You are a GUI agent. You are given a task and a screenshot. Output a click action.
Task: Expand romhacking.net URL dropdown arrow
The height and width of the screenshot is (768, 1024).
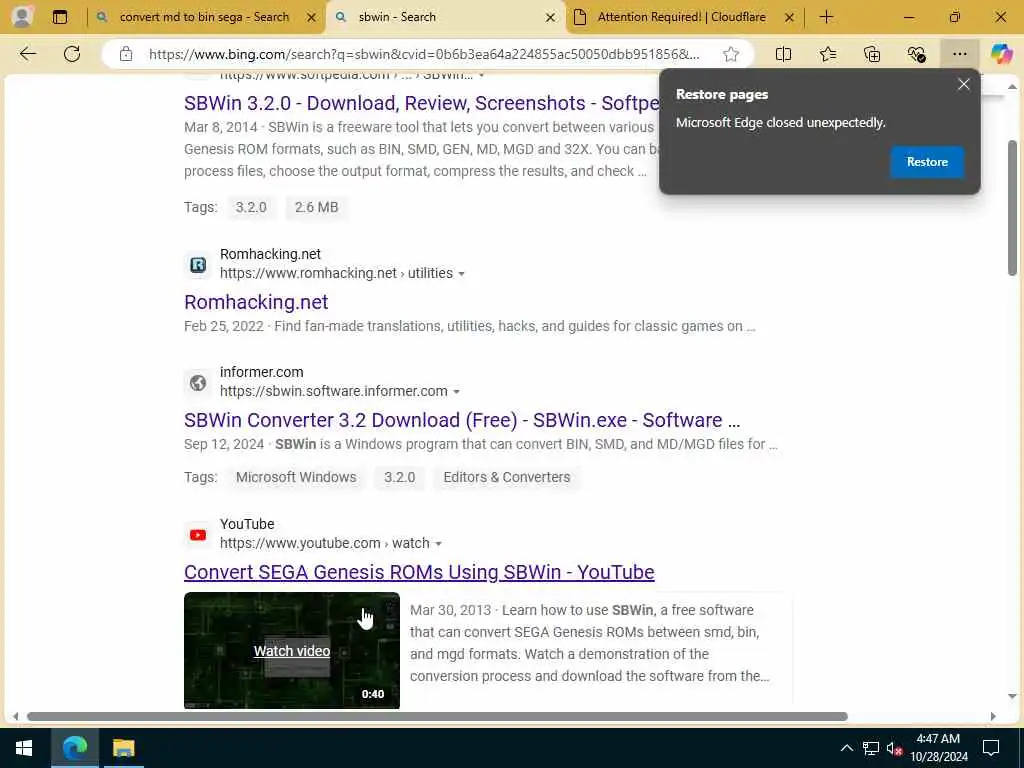click(x=461, y=274)
